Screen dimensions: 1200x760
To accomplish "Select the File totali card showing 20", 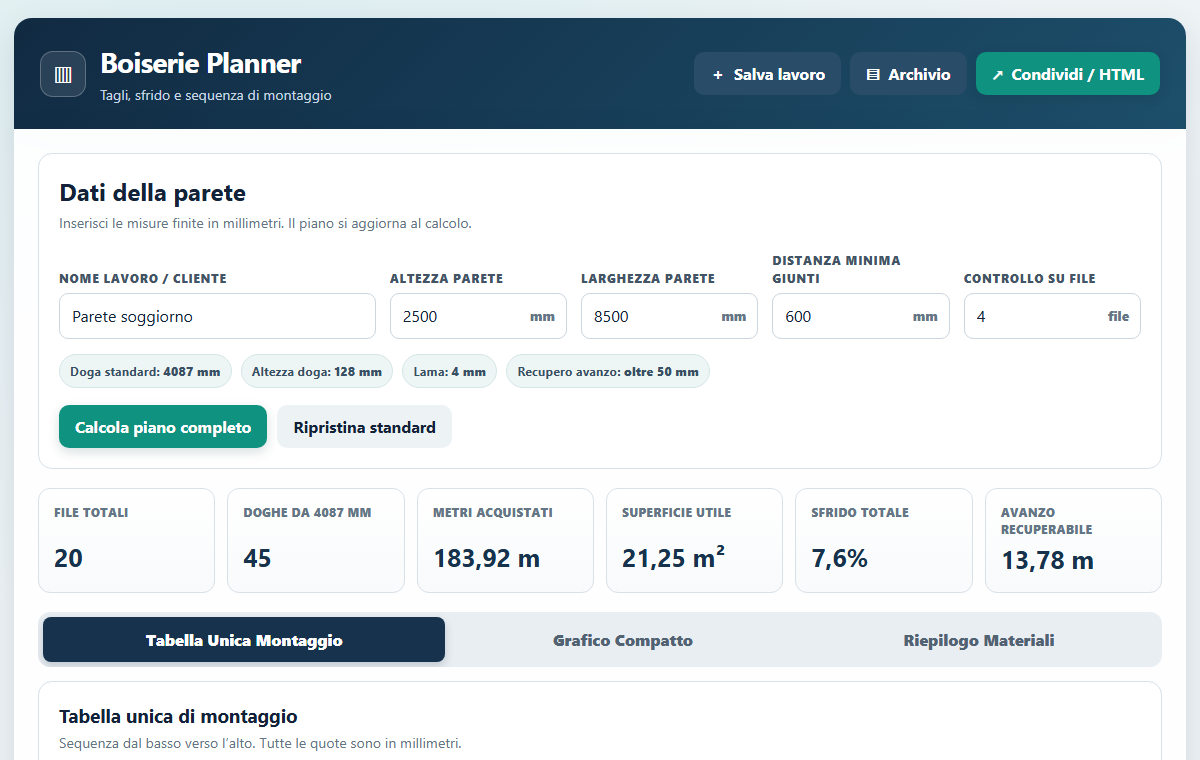I will [126, 540].
